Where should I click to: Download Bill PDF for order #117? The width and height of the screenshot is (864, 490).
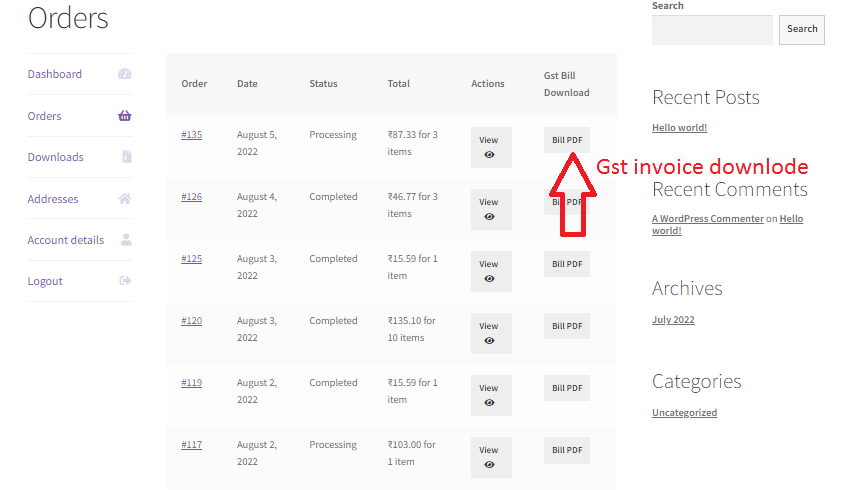pos(567,450)
